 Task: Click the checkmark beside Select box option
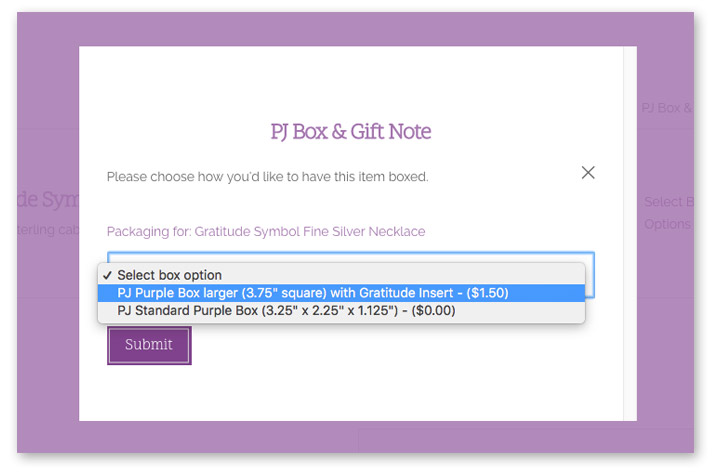tap(107, 275)
